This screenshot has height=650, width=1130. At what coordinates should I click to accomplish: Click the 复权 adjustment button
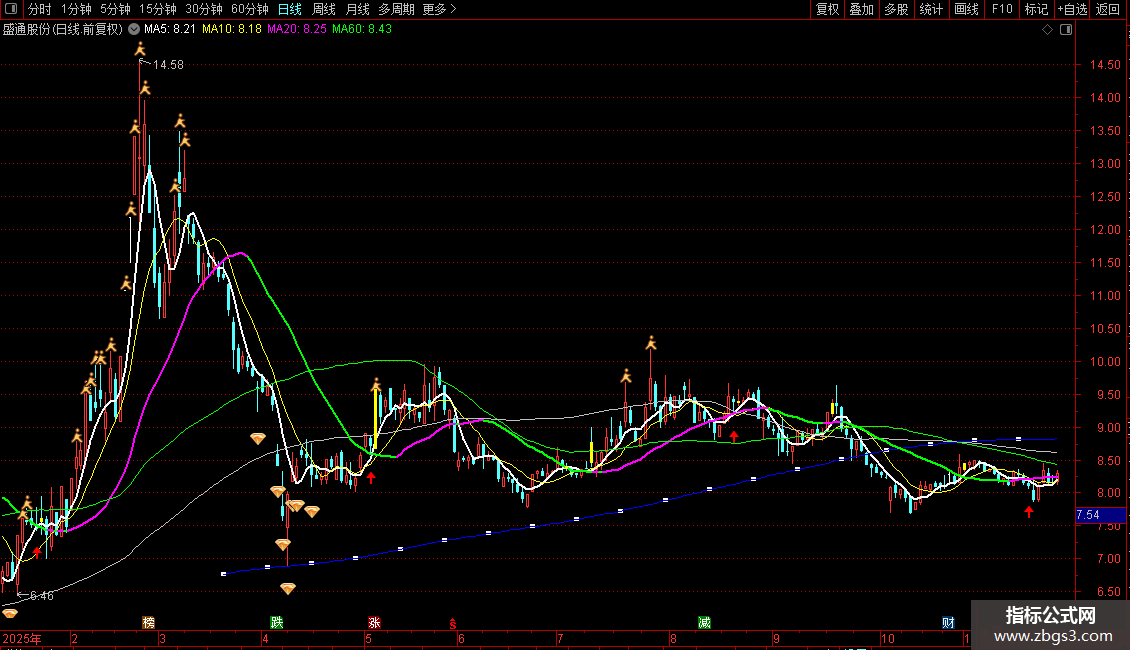coord(827,10)
